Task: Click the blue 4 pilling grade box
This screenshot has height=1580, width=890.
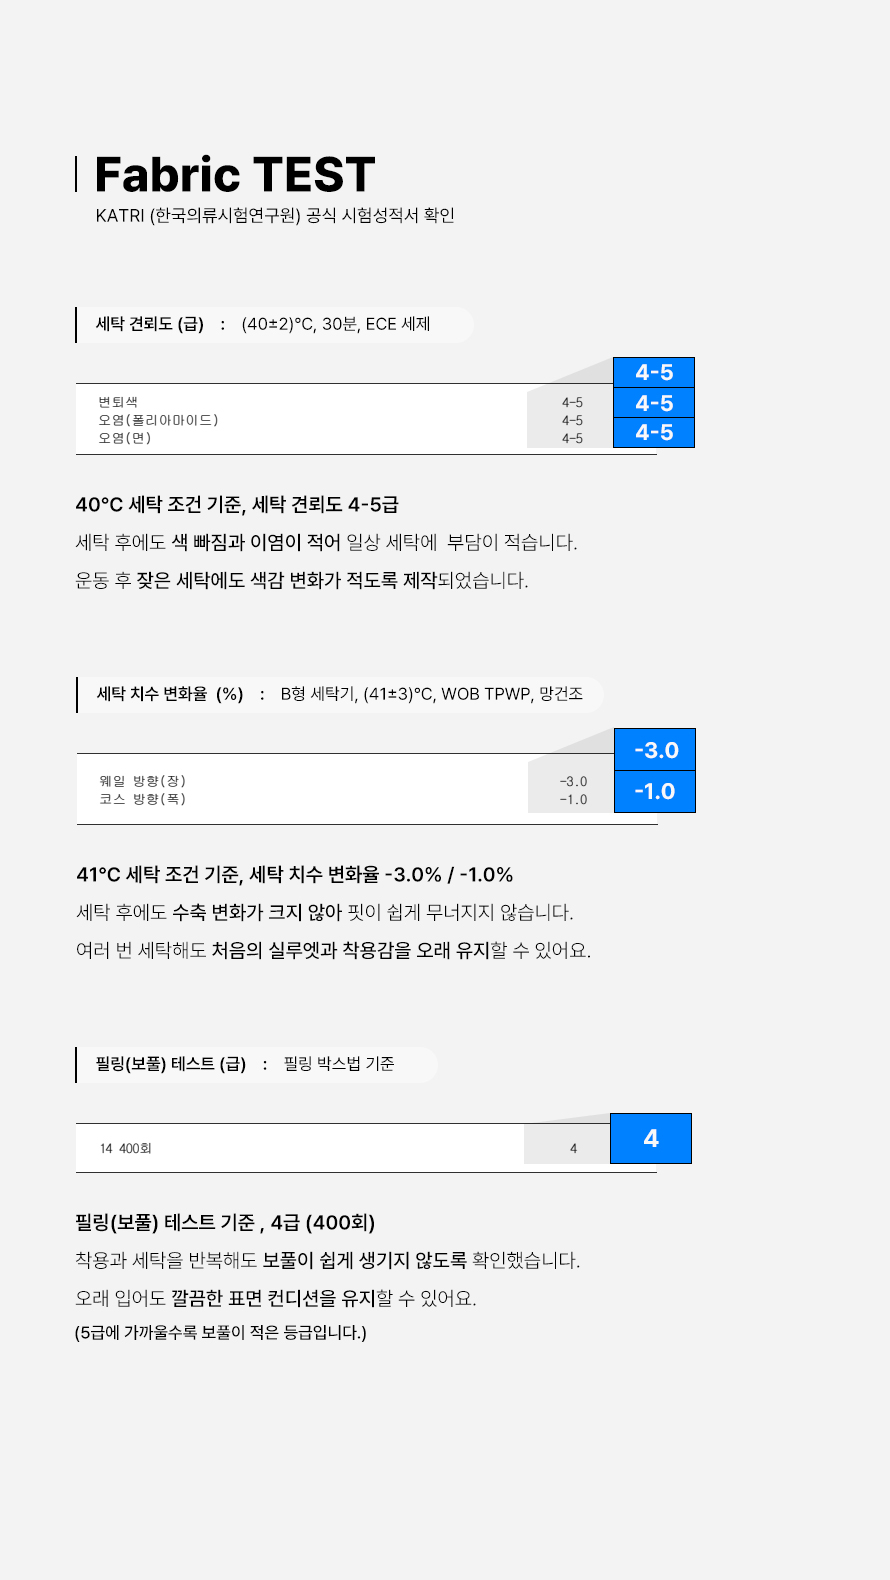Action: 651,1138
